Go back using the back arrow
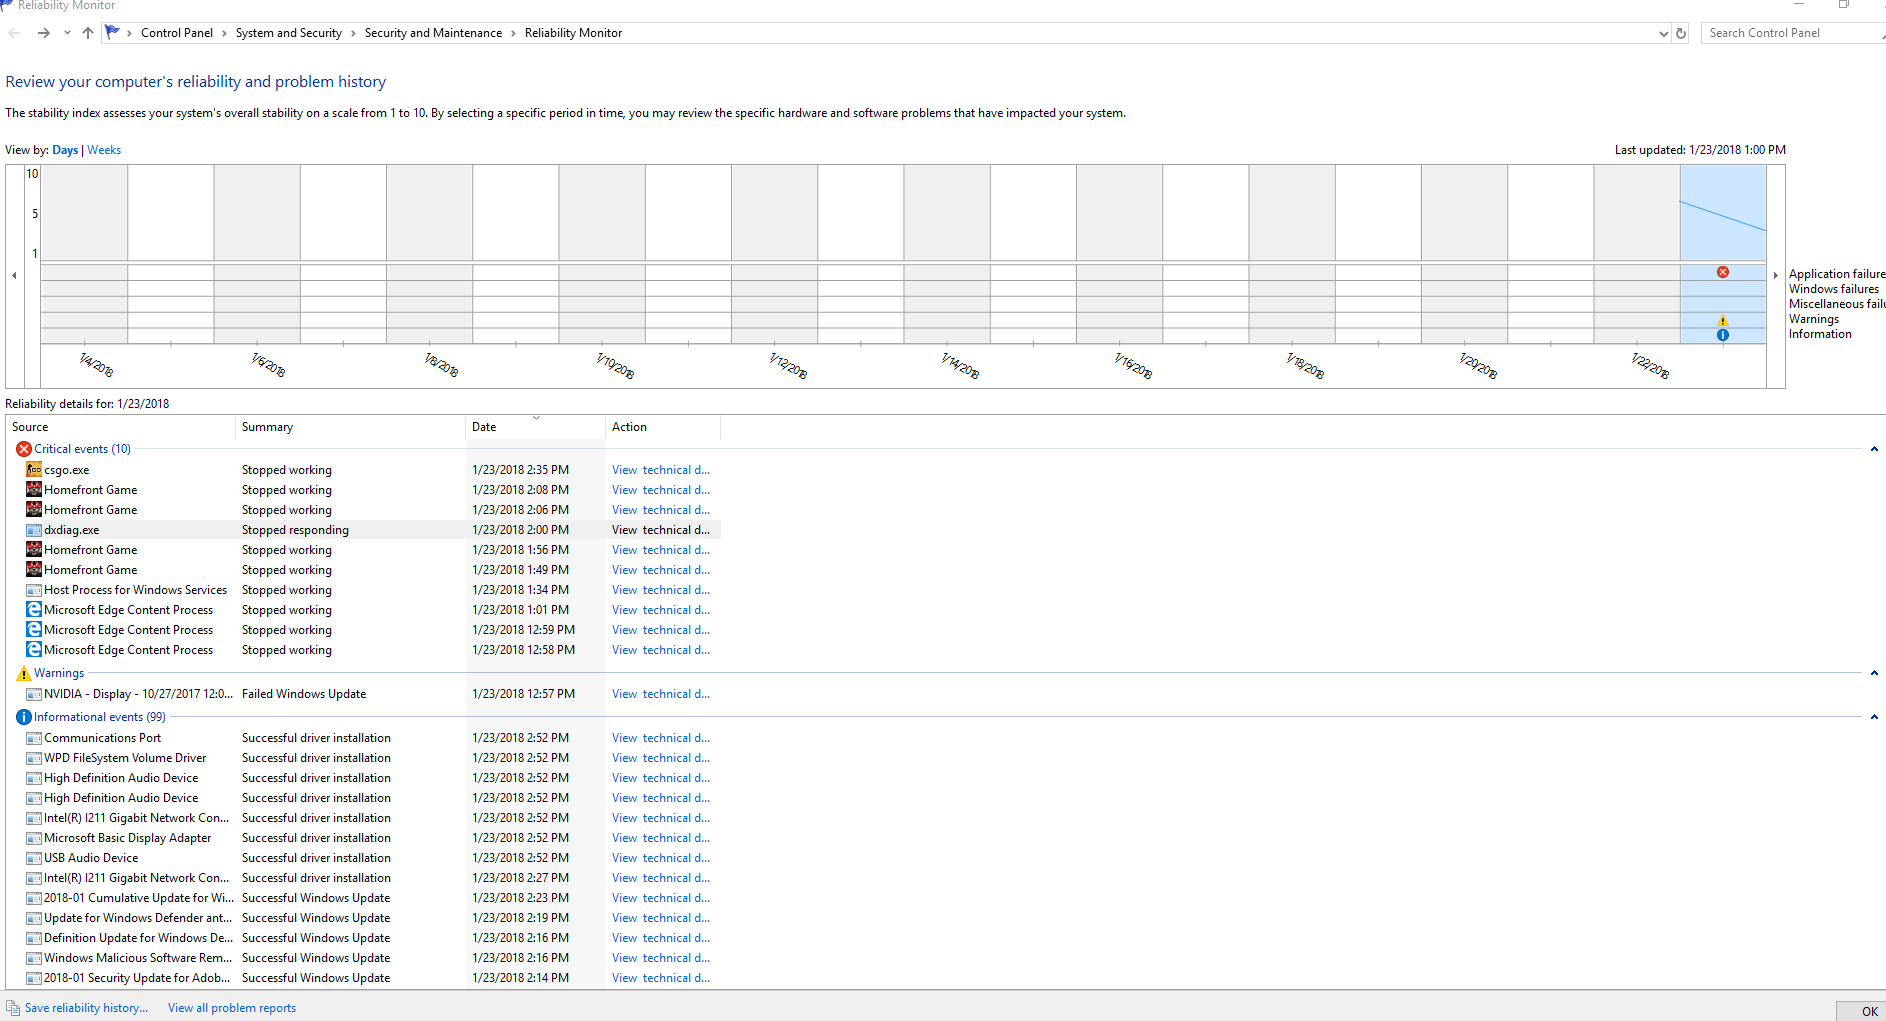This screenshot has height=1021, width=1886. (14, 33)
